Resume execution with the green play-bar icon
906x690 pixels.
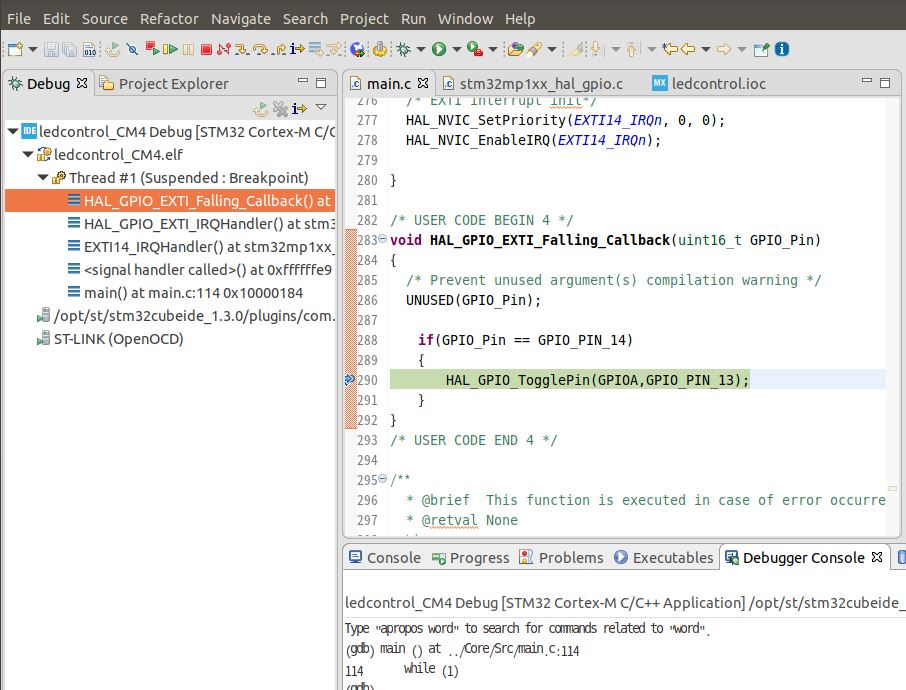[x=170, y=49]
